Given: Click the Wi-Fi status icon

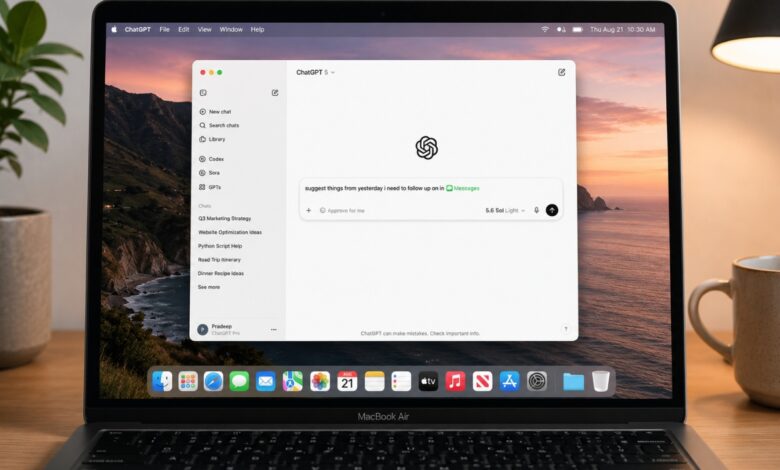Looking at the screenshot, I should (x=545, y=29).
